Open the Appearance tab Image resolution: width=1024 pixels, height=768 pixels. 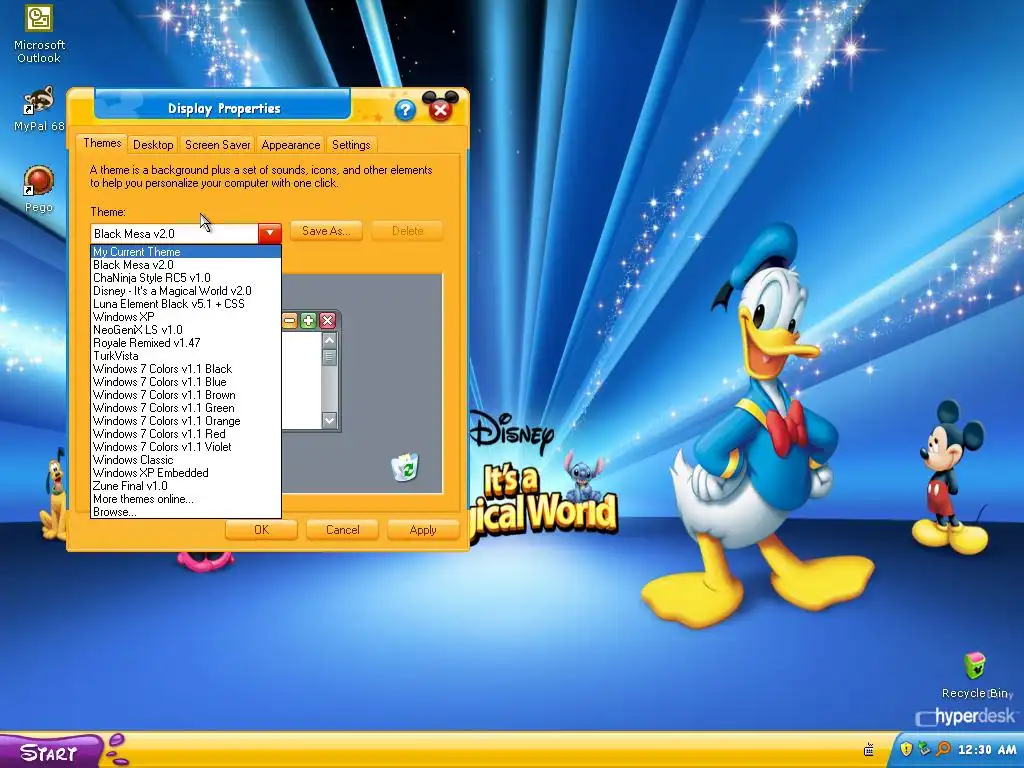pos(291,145)
